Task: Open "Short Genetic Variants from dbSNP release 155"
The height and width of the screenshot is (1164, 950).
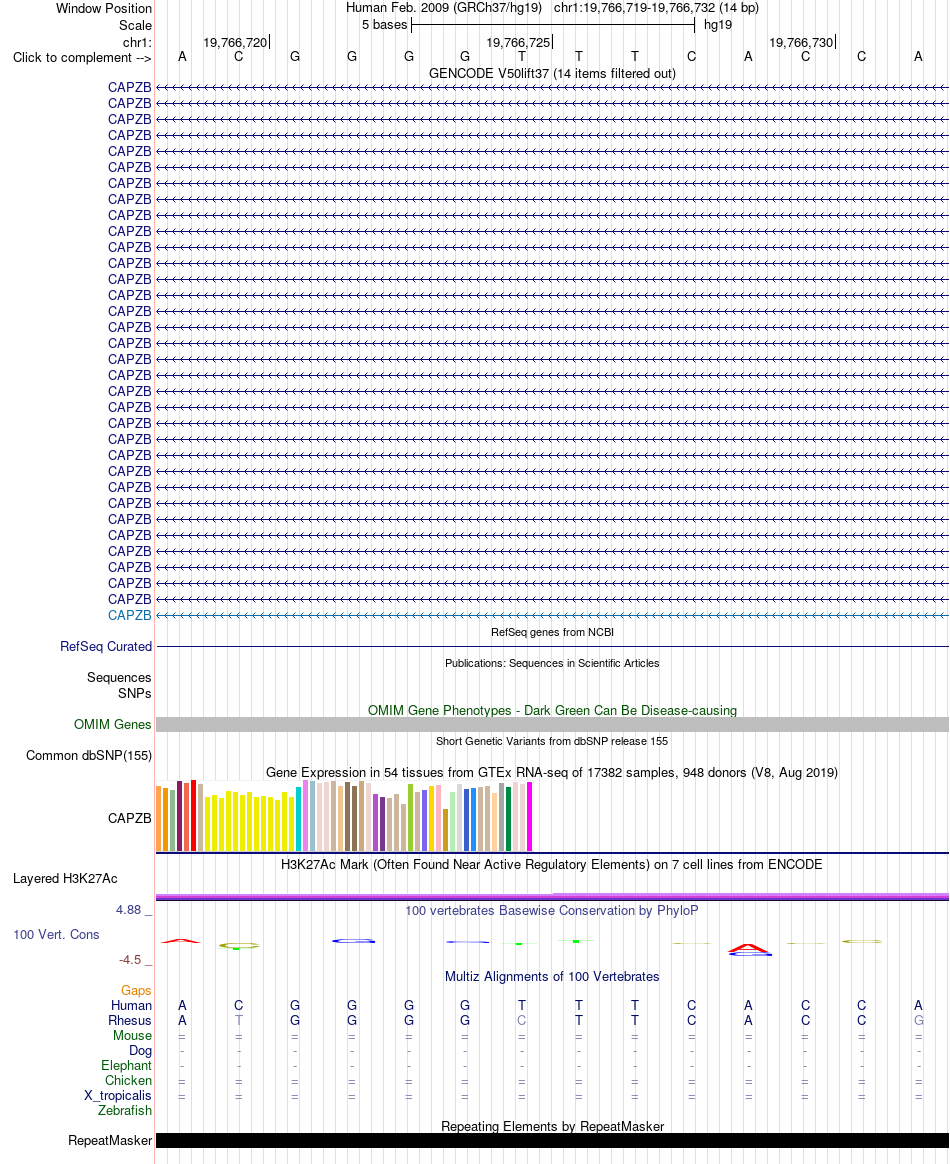Action: 552,742
